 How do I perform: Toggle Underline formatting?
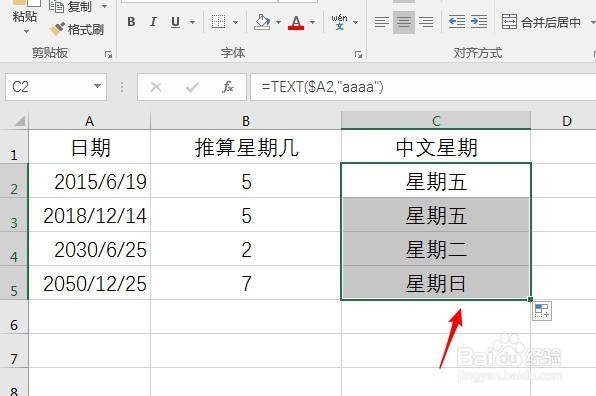pos(175,22)
